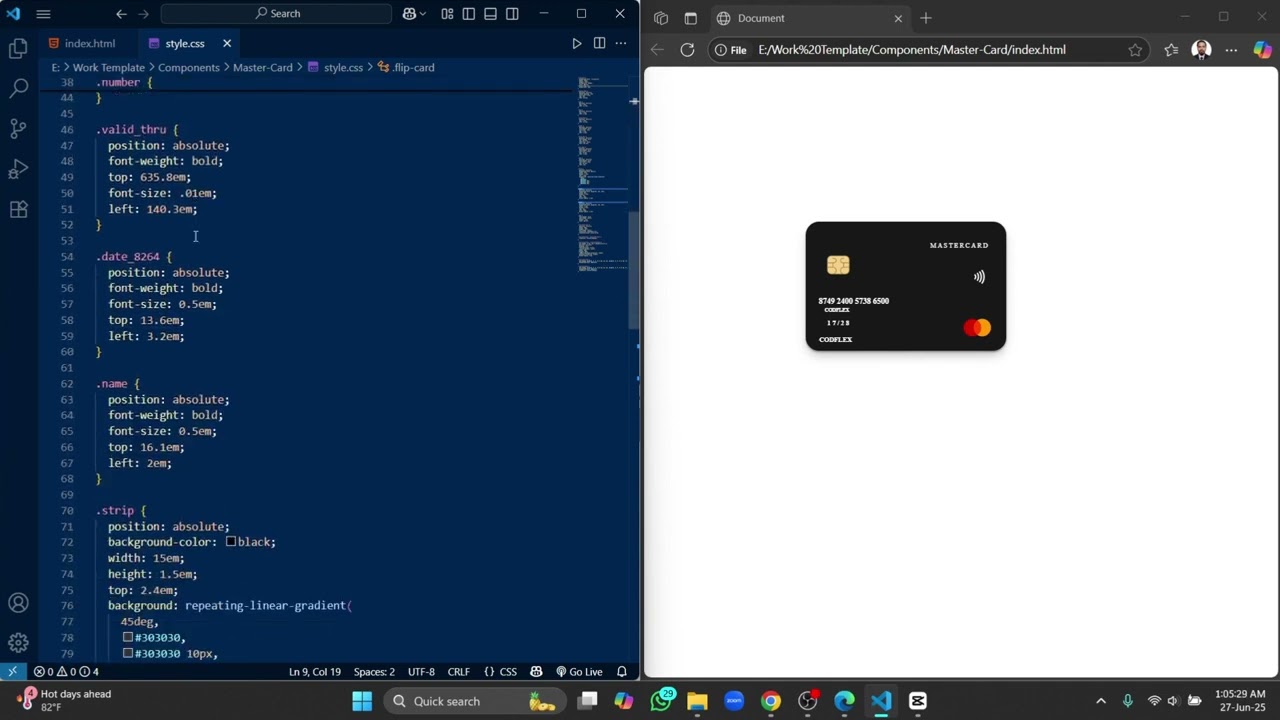Open Work Template in the breadcrumb

108,67
